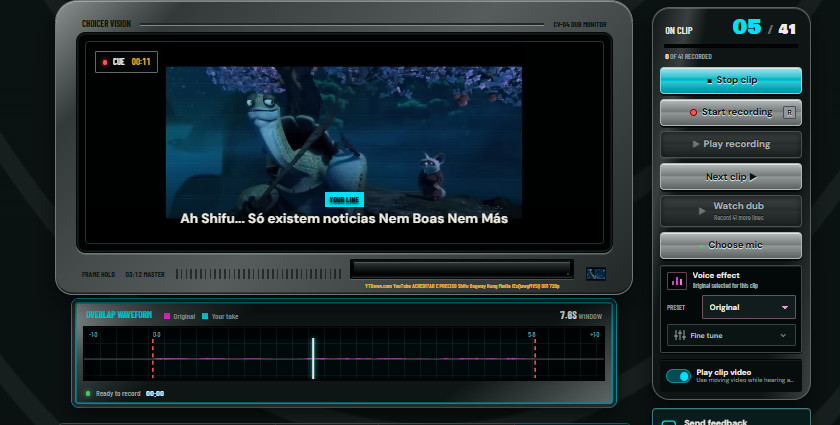
Task: Click the PRESET label
Action: [676, 308]
